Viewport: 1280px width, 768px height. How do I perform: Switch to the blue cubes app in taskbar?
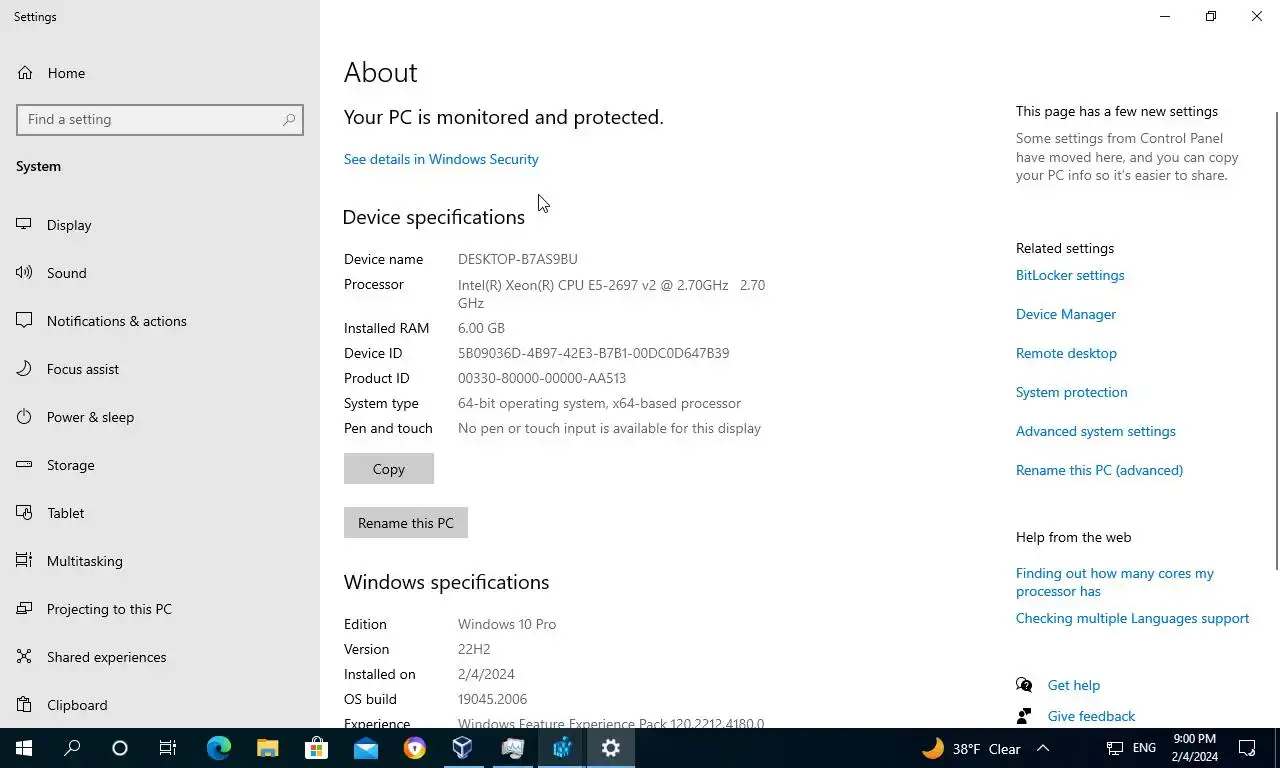pyautogui.click(x=561, y=748)
